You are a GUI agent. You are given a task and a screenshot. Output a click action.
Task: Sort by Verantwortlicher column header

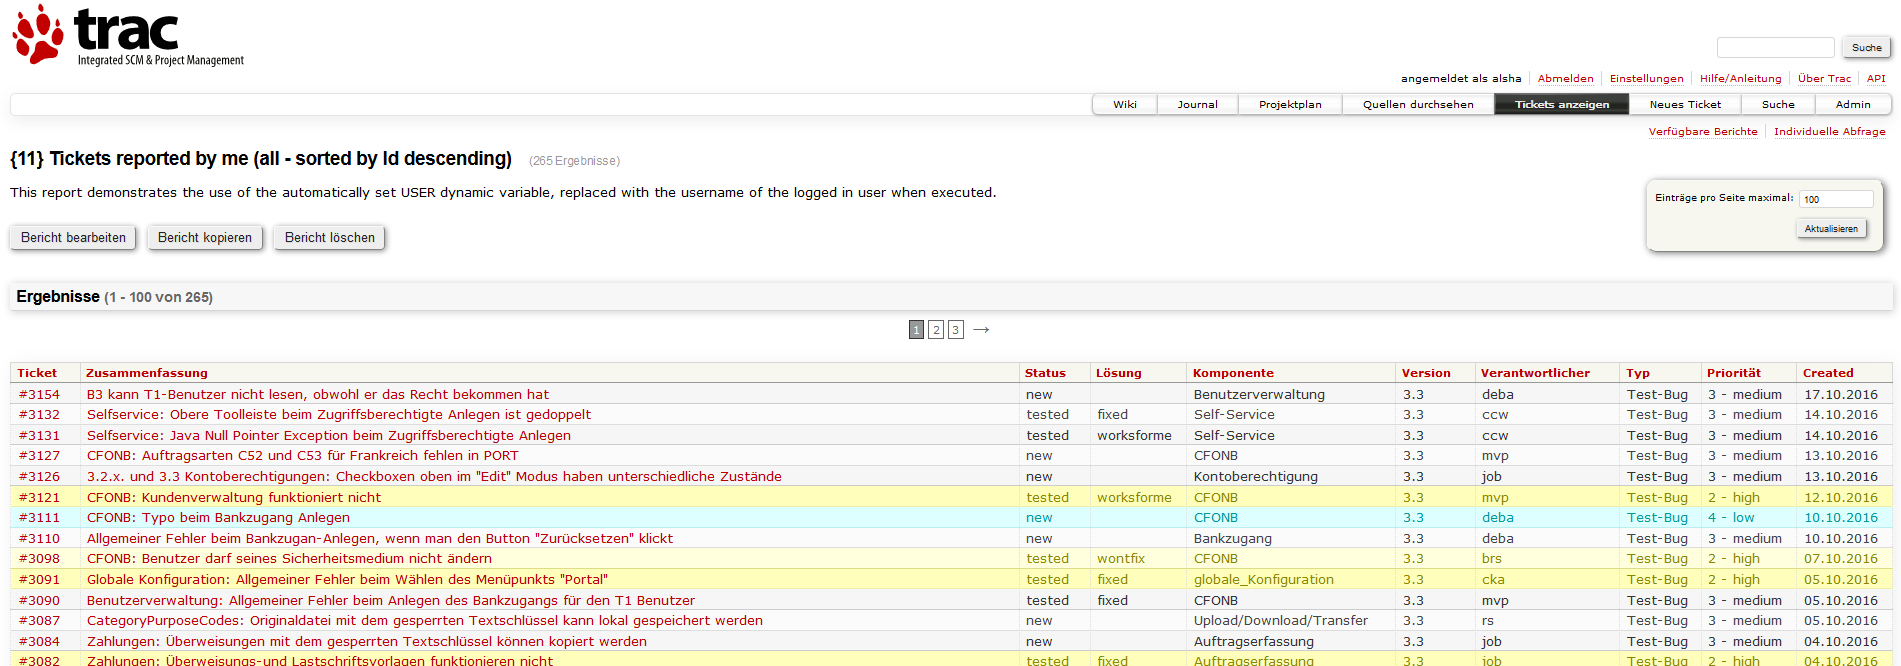click(1535, 373)
